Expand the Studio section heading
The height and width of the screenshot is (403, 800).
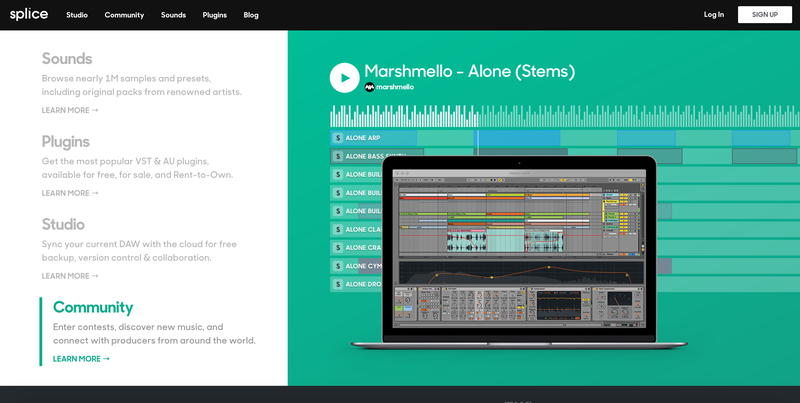[x=63, y=224]
